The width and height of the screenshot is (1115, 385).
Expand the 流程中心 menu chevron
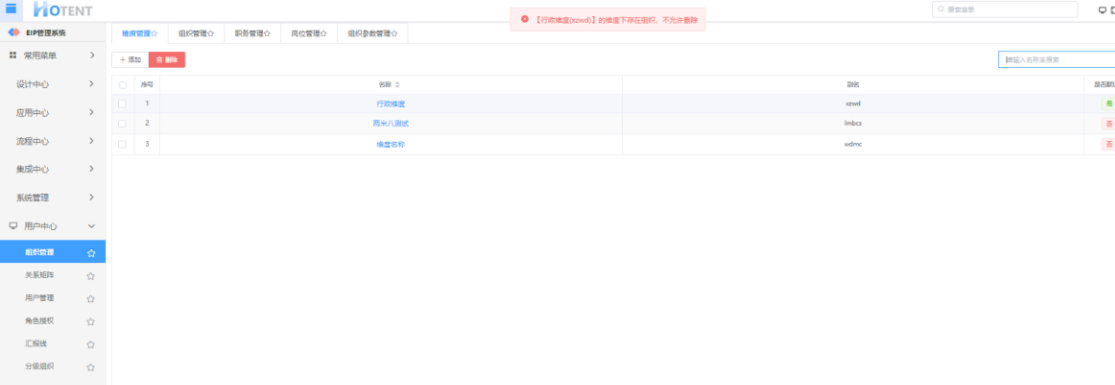(92, 141)
